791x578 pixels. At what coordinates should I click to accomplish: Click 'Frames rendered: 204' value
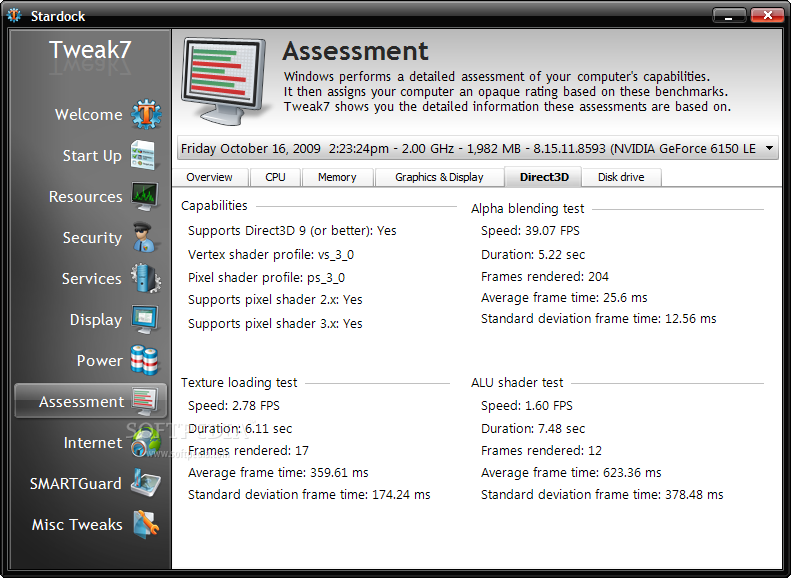pyautogui.click(x=545, y=276)
